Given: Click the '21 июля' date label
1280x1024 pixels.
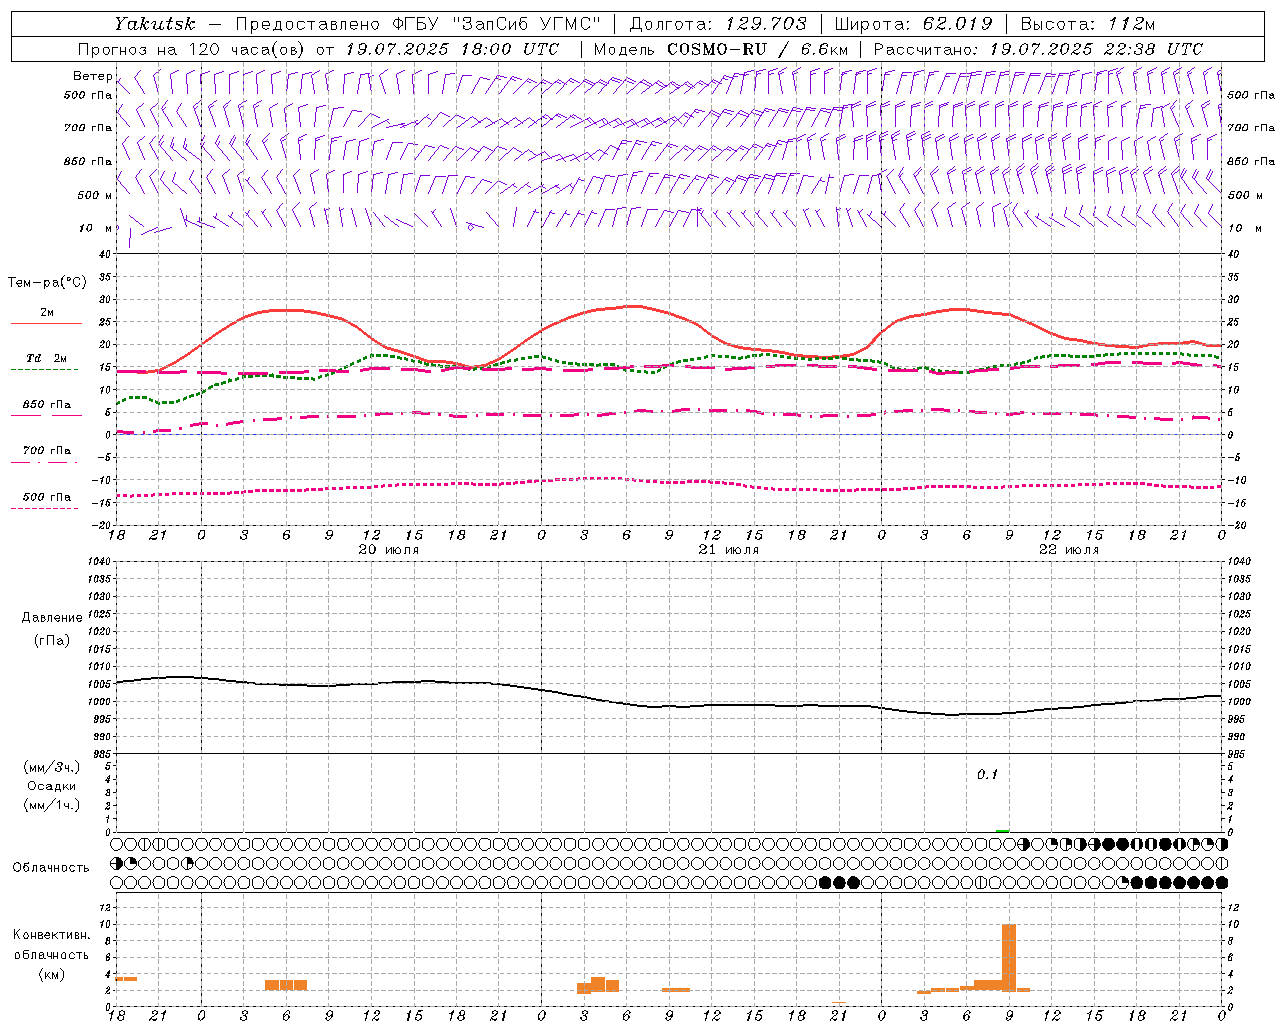Looking at the screenshot, I should (x=728, y=550).
